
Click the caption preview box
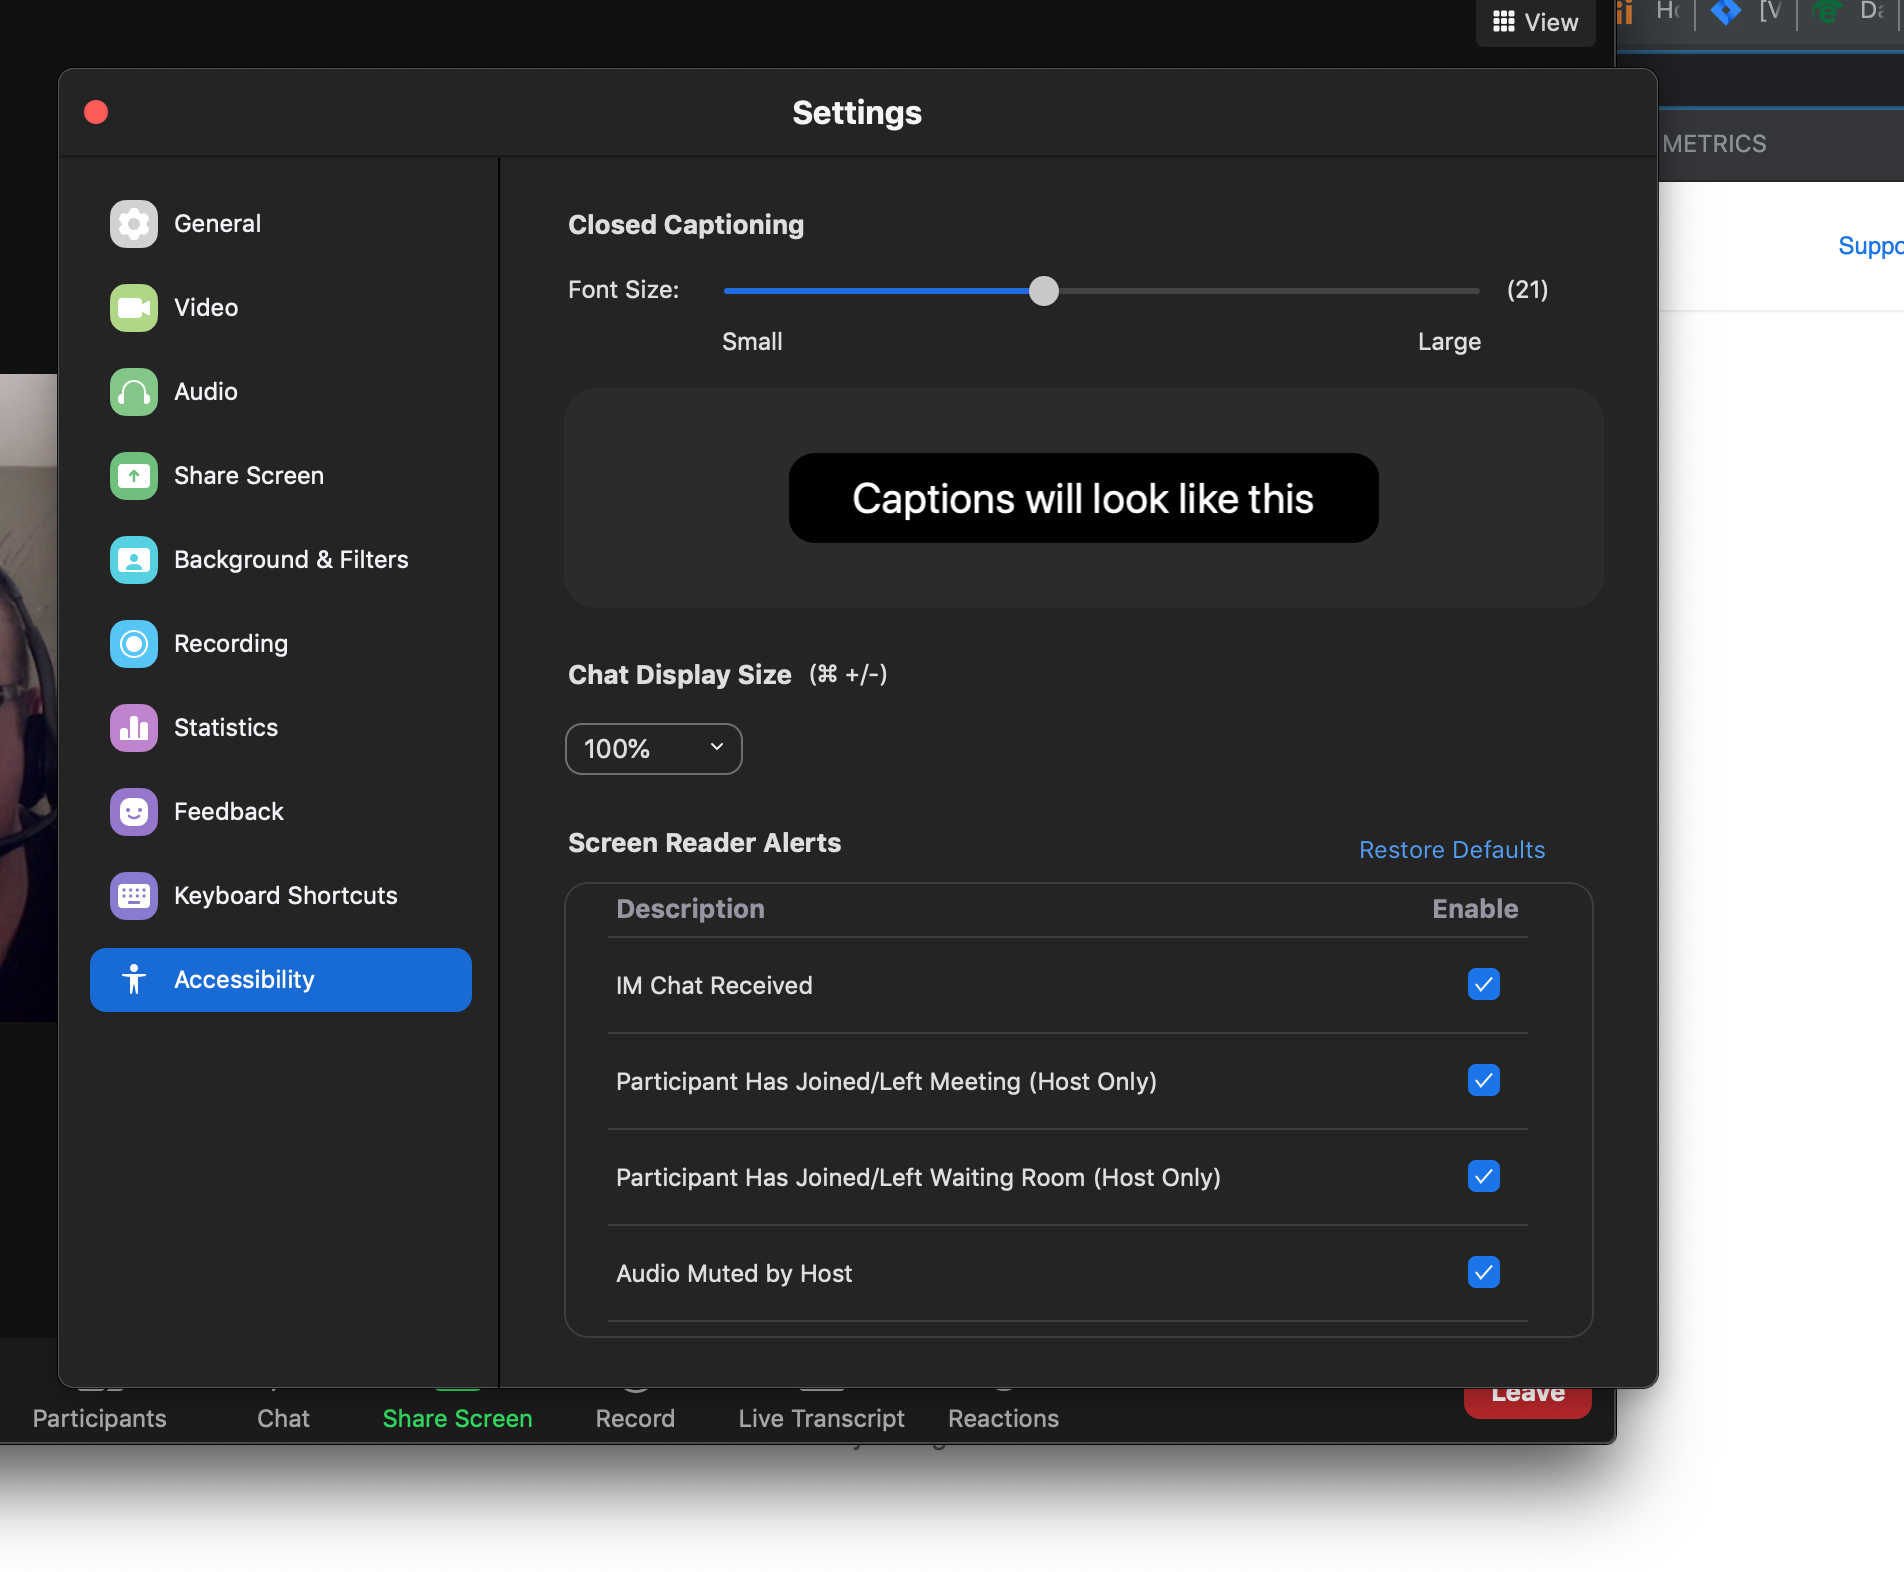tap(1083, 498)
